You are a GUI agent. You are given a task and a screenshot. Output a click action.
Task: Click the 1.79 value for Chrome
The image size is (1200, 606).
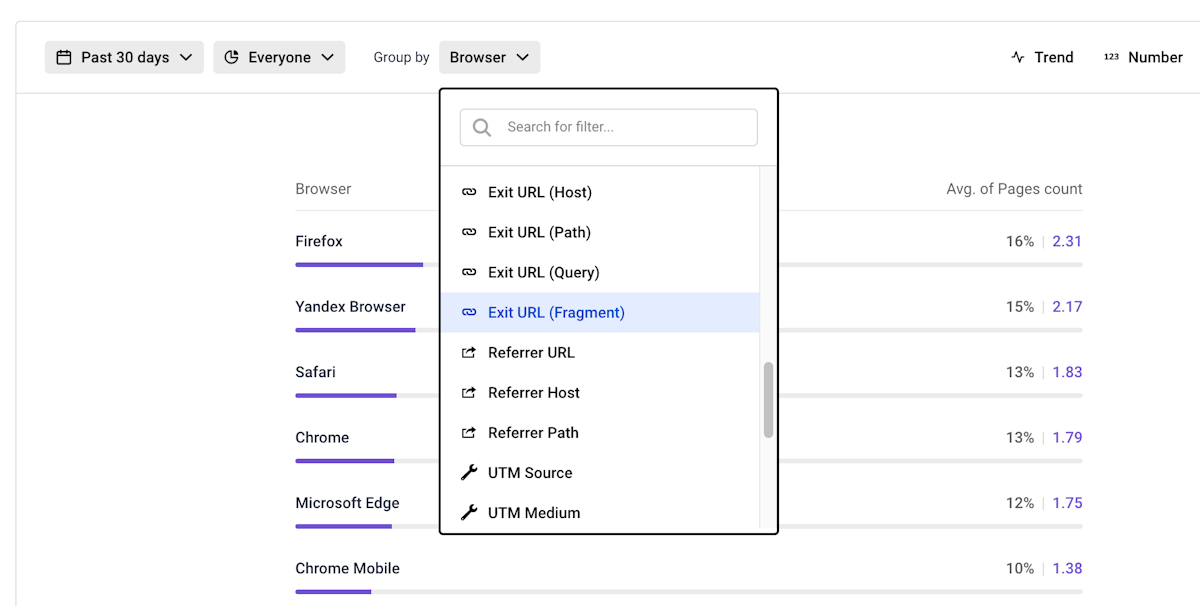click(1067, 437)
